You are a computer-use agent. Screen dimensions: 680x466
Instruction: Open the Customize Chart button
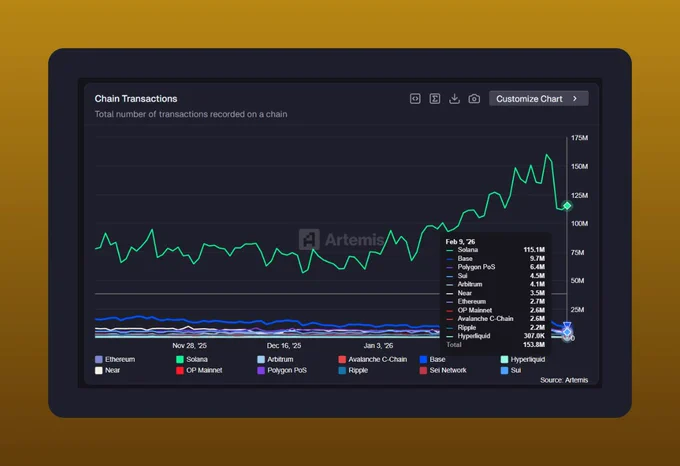(539, 99)
